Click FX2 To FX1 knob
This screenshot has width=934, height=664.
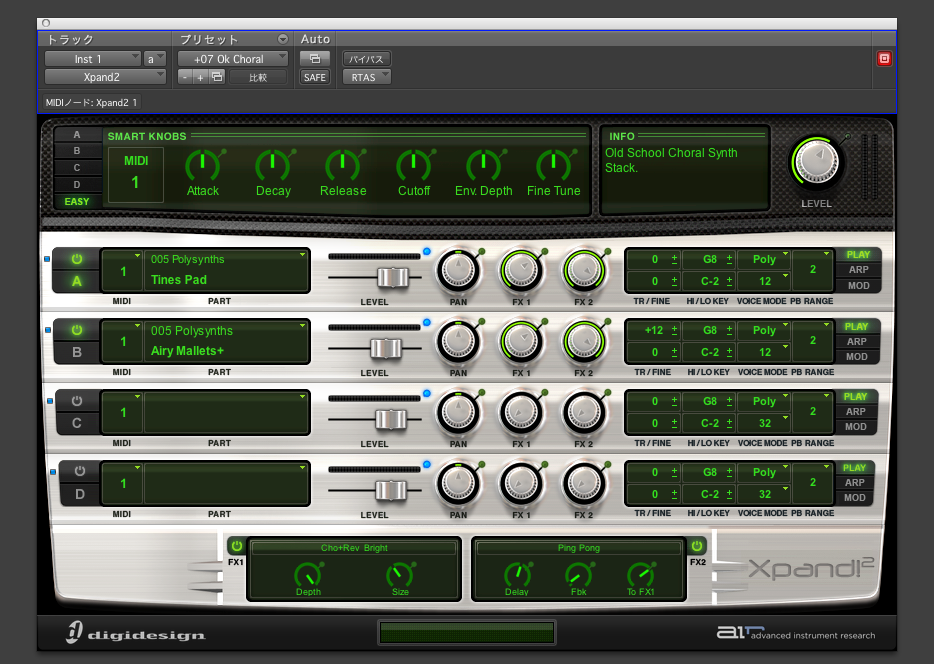(x=641, y=575)
